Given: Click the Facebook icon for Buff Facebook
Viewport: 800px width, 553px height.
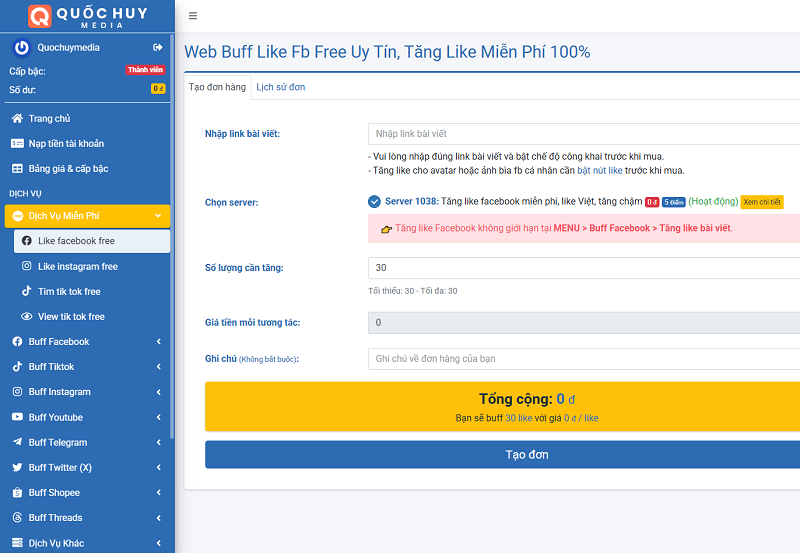Looking at the screenshot, I should tap(17, 341).
